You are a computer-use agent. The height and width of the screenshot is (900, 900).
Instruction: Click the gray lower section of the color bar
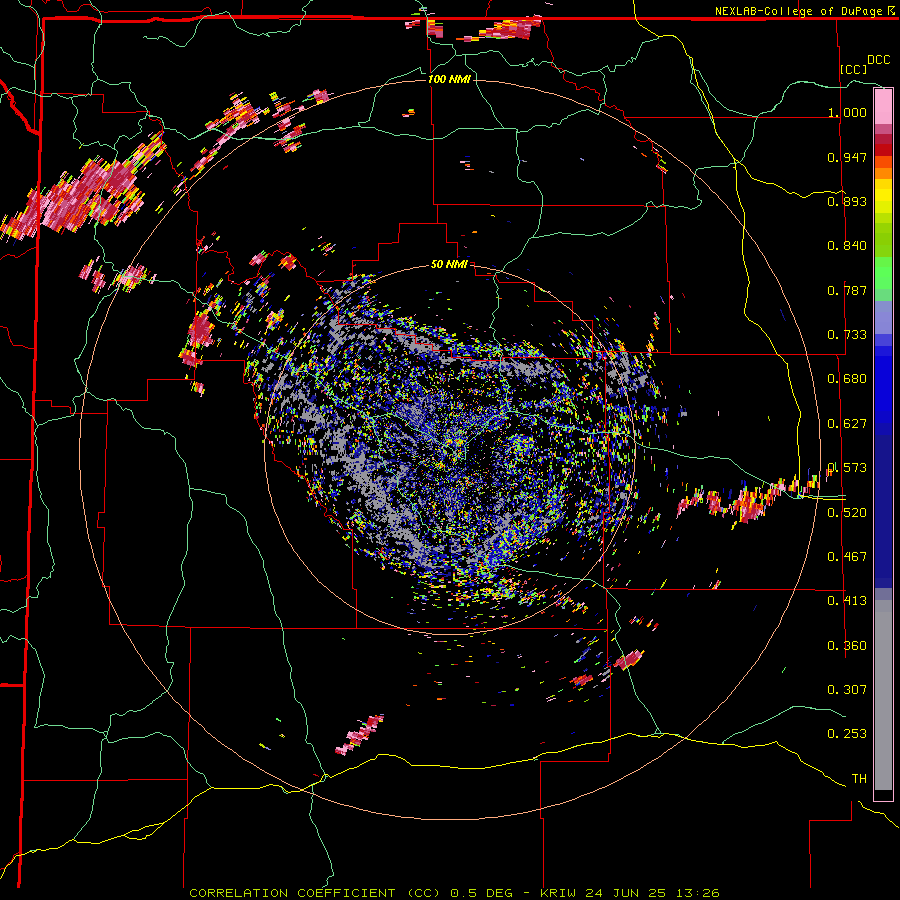pos(883,695)
